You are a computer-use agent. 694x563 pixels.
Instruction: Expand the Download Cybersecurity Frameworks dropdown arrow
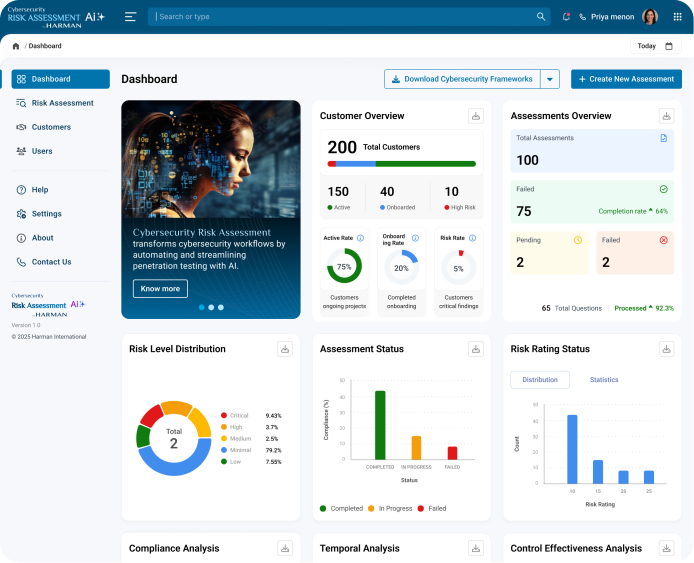(x=550, y=79)
